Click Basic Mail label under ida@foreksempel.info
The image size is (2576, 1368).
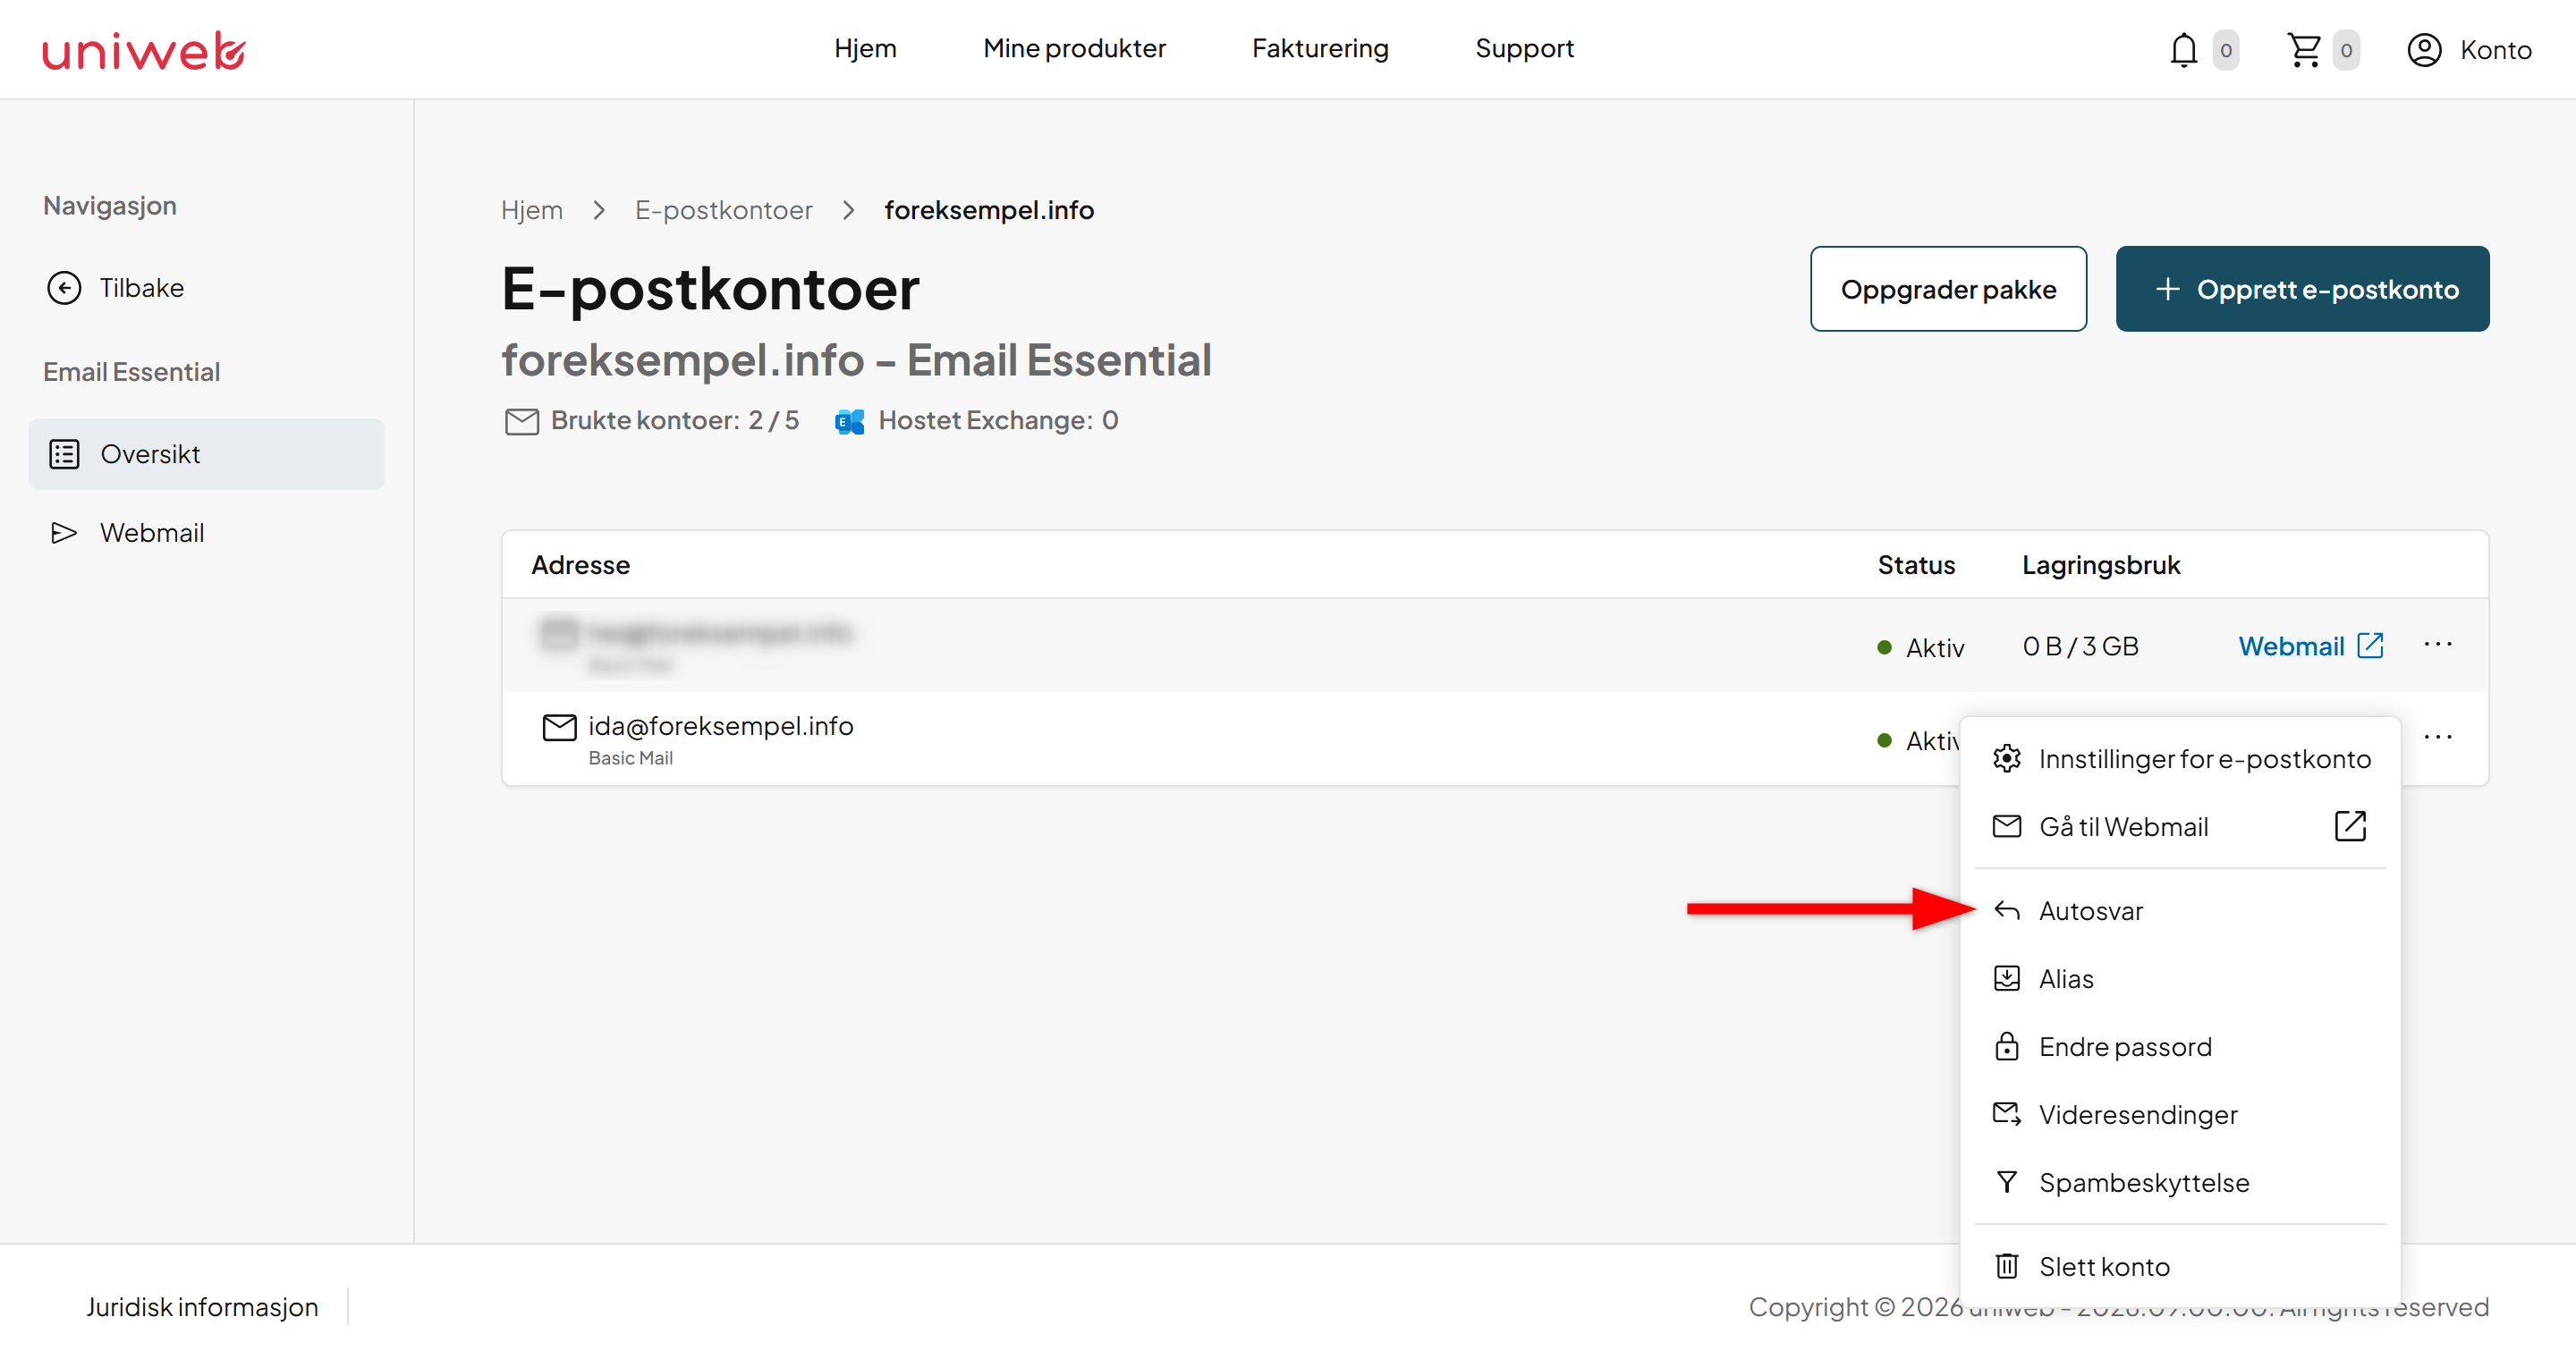[630, 758]
